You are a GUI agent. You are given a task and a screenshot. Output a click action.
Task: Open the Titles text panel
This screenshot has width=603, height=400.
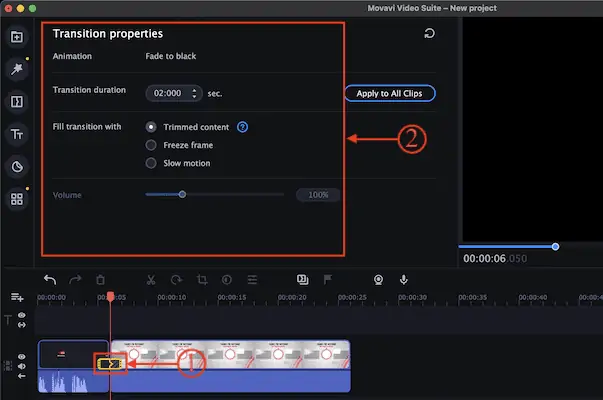[x=17, y=134]
